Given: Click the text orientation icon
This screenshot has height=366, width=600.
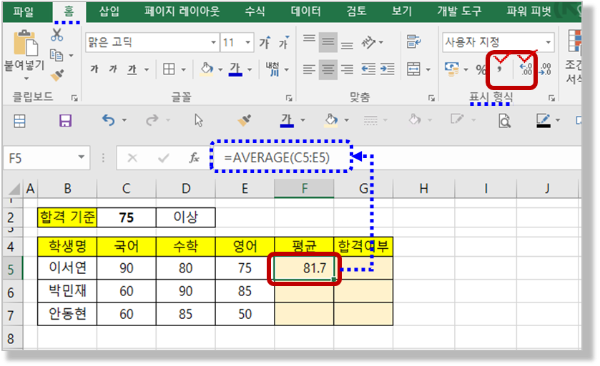Looking at the screenshot, I should click(368, 42).
